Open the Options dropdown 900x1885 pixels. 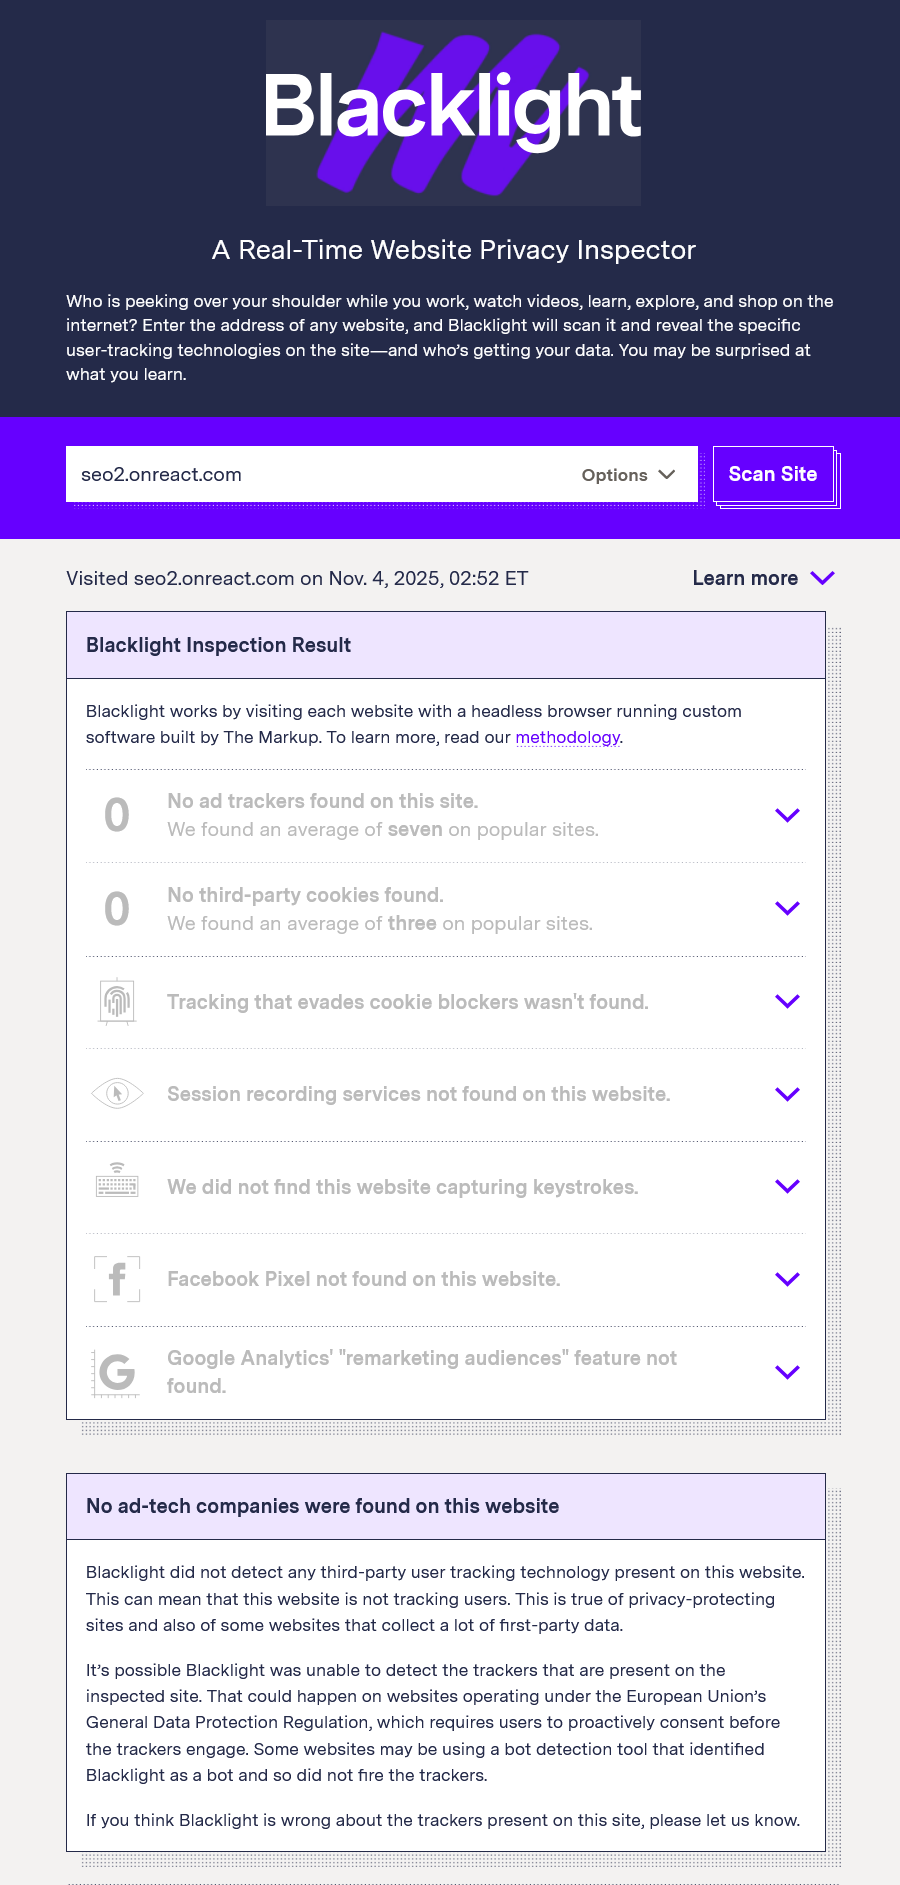tap(628, 475)
